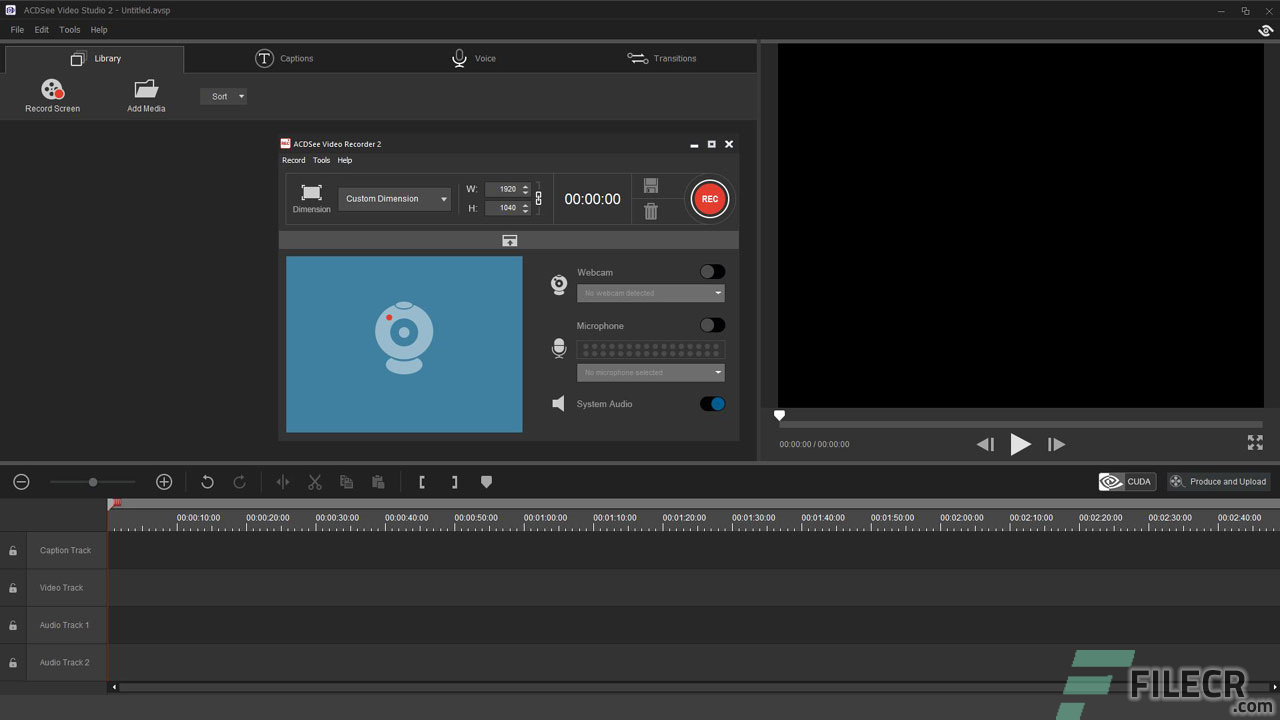Redo the last action
This screenshot has height=720, width=1280.
tap(239, 482)
